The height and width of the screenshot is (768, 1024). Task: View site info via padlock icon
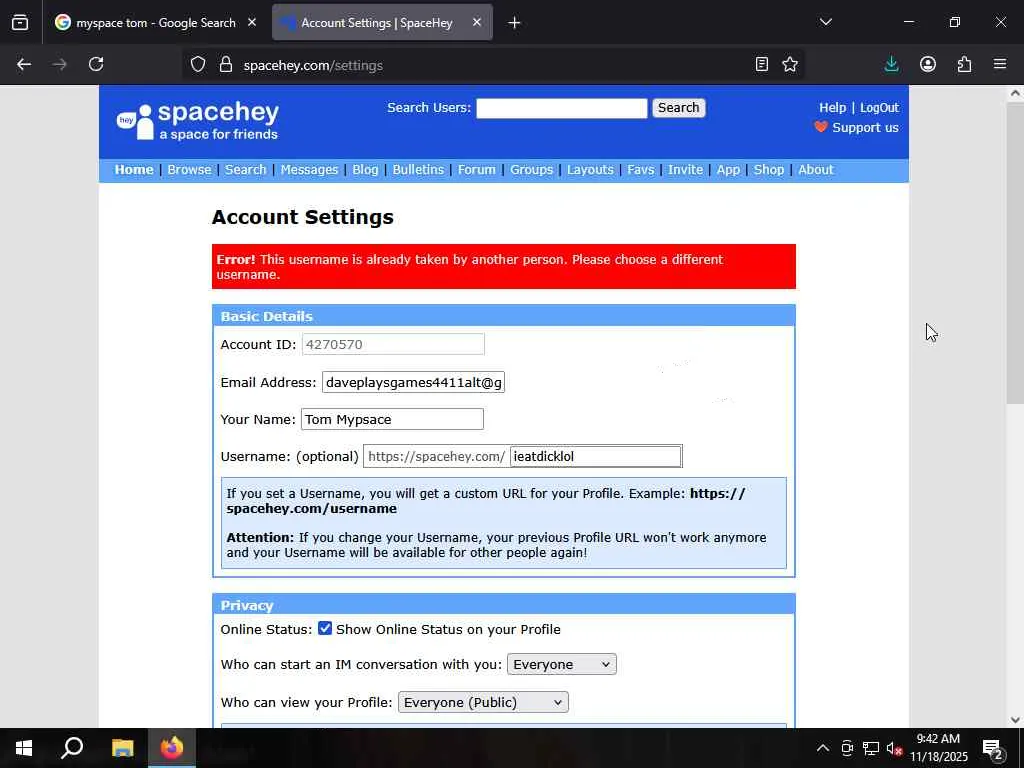pyautogui.click(x=226, y=64)
